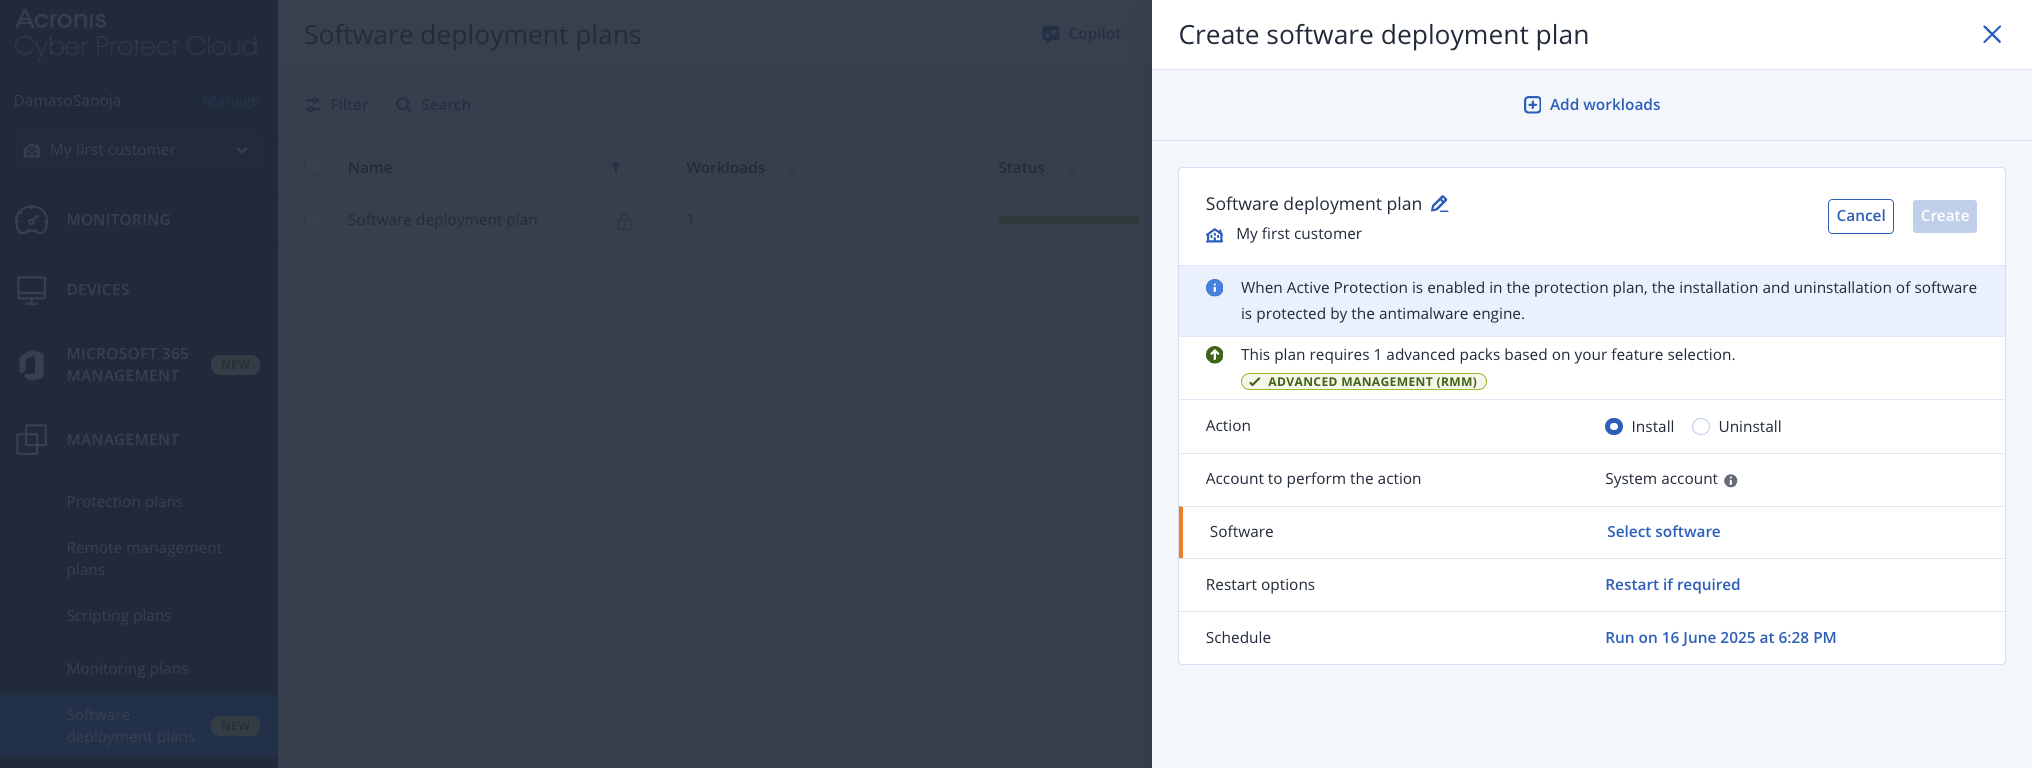Open Protection plans in sidebar
This screenshot has width=2032, height=768.
point(124,502)
